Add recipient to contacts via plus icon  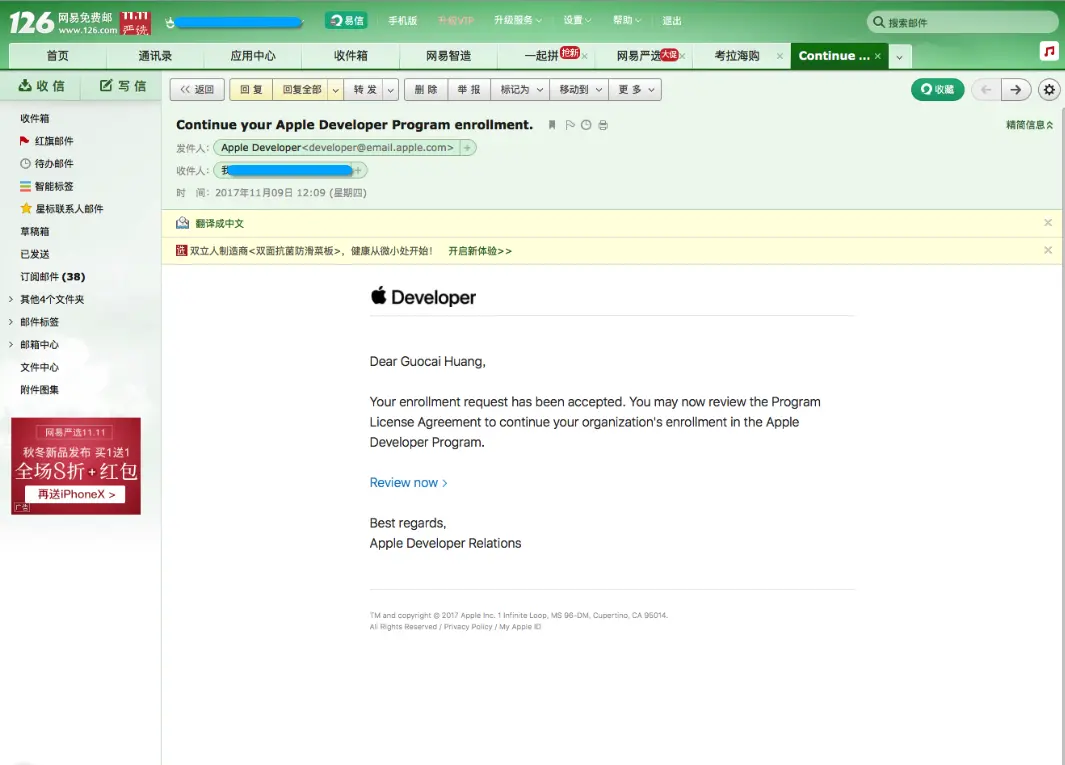(x=359, y=170)
